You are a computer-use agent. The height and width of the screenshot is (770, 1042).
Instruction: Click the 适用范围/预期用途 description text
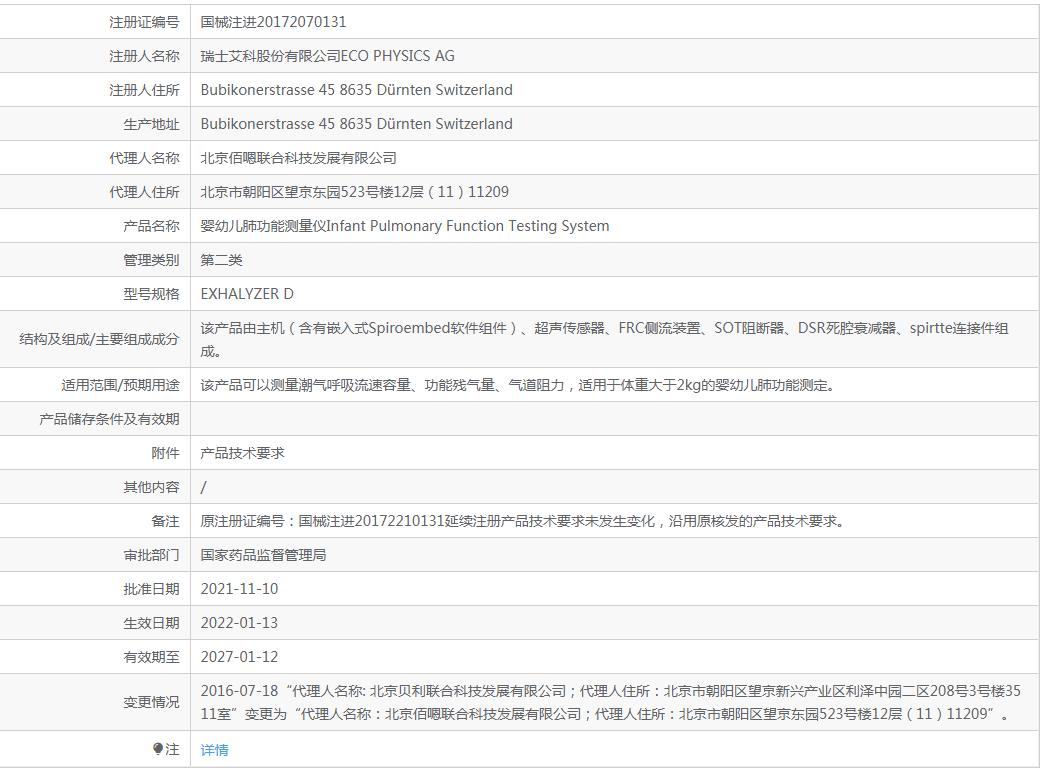point(517,385)
